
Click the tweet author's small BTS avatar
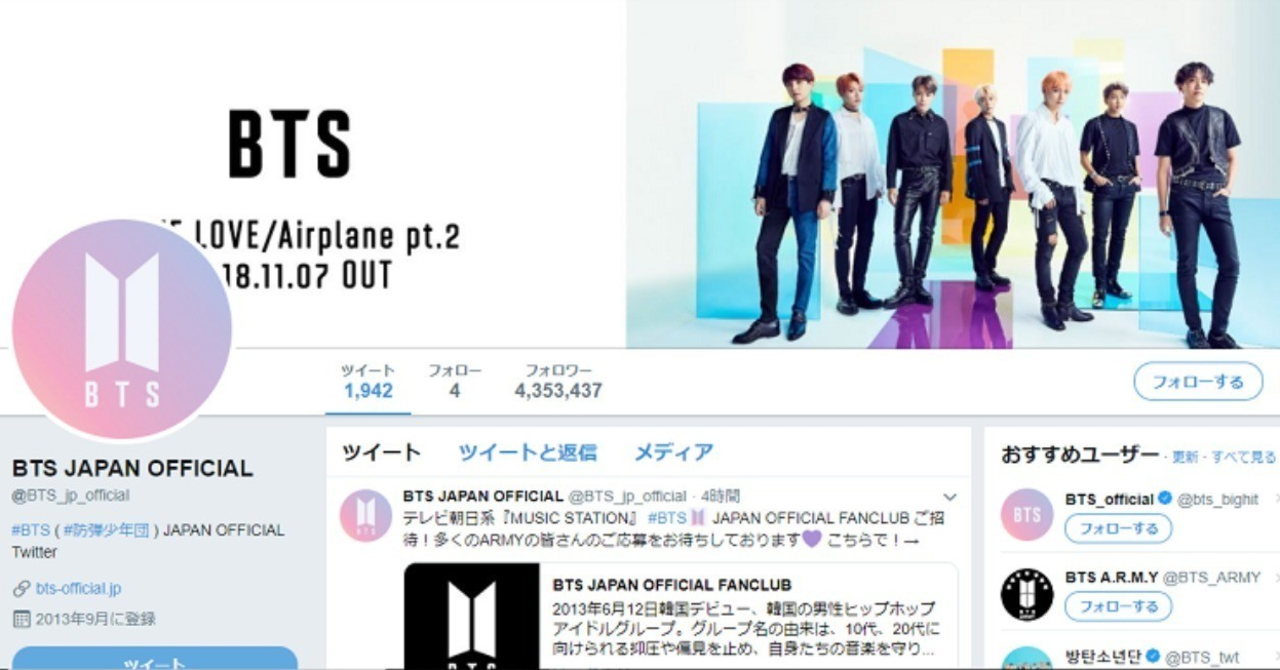[x=365, y=516]
